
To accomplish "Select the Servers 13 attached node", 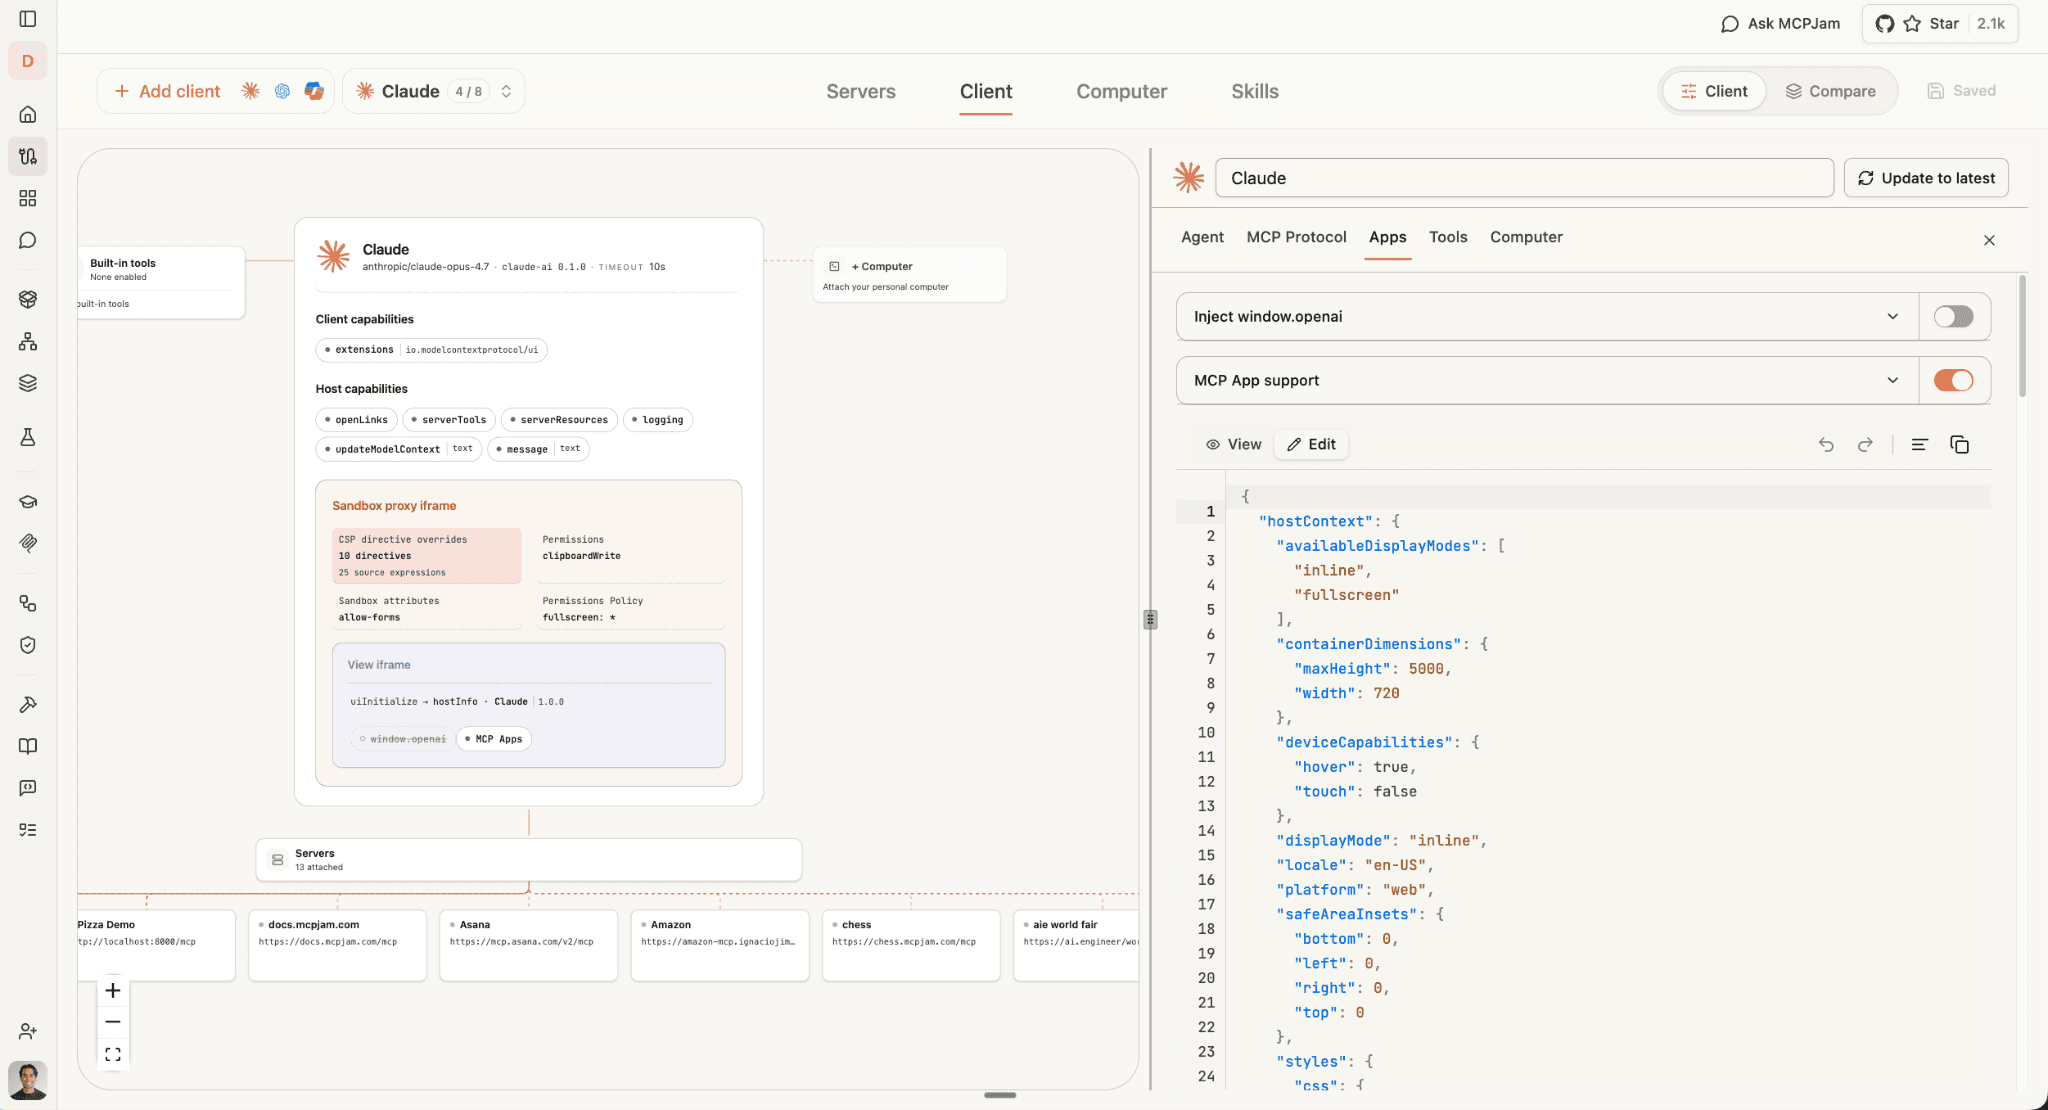I will click(x=528, y=860).
